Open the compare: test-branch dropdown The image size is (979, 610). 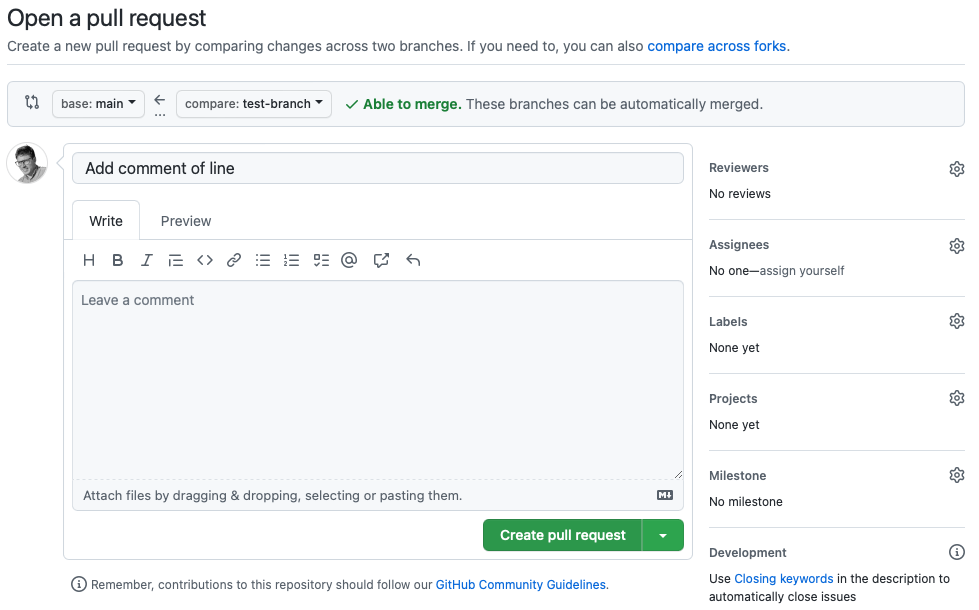254,104
